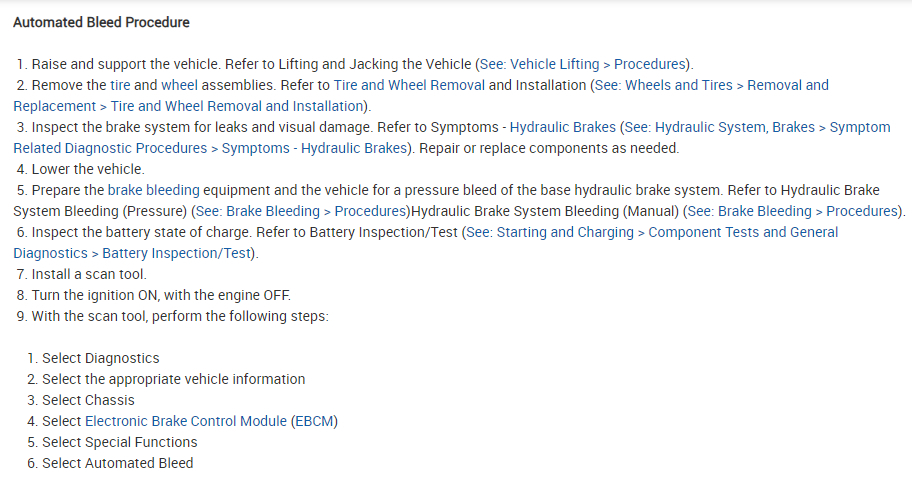Click the "brake bleeding" link in step 5

[x=154, y=190]
